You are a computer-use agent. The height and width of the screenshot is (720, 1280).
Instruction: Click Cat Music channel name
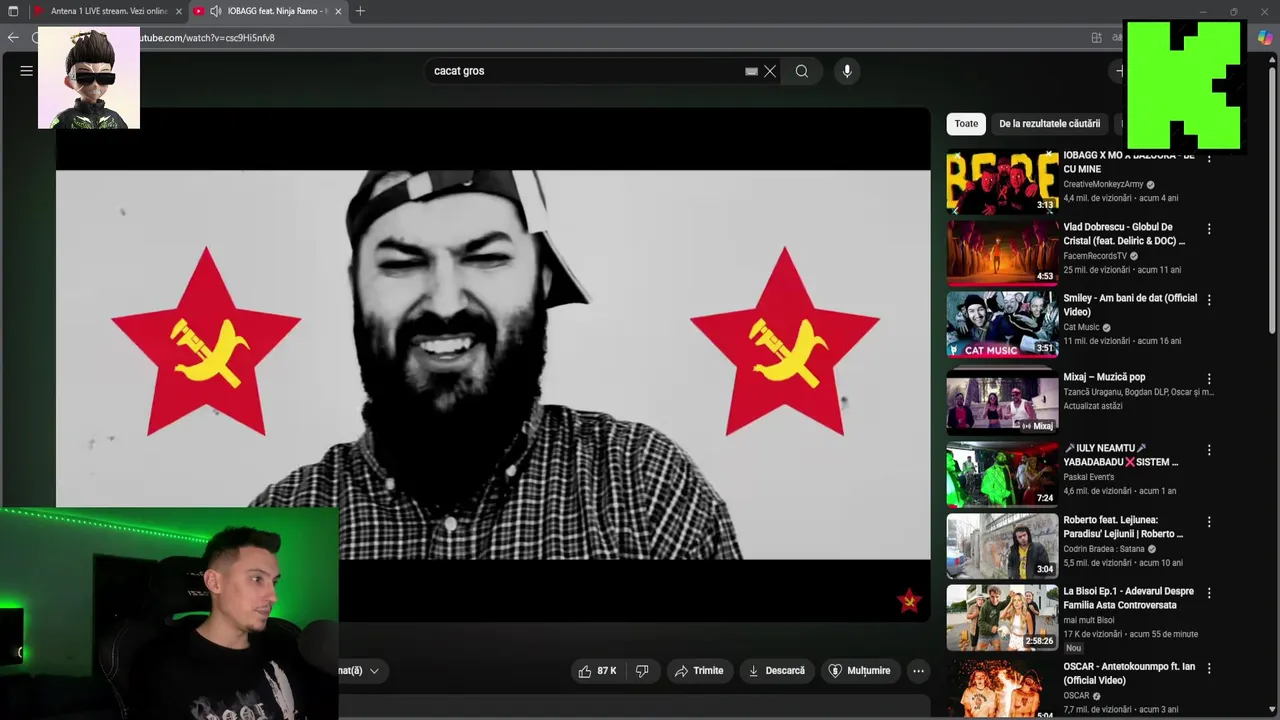pos(1081,327)
